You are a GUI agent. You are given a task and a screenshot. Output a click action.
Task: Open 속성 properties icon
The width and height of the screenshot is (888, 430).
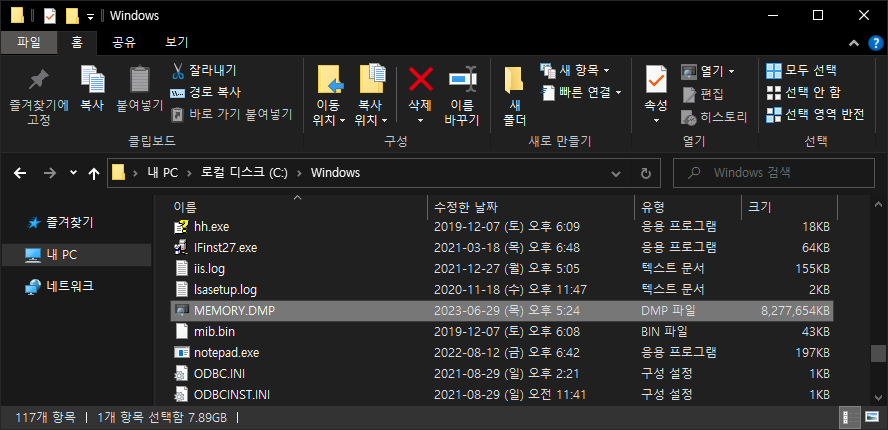[x=656, y=80]
